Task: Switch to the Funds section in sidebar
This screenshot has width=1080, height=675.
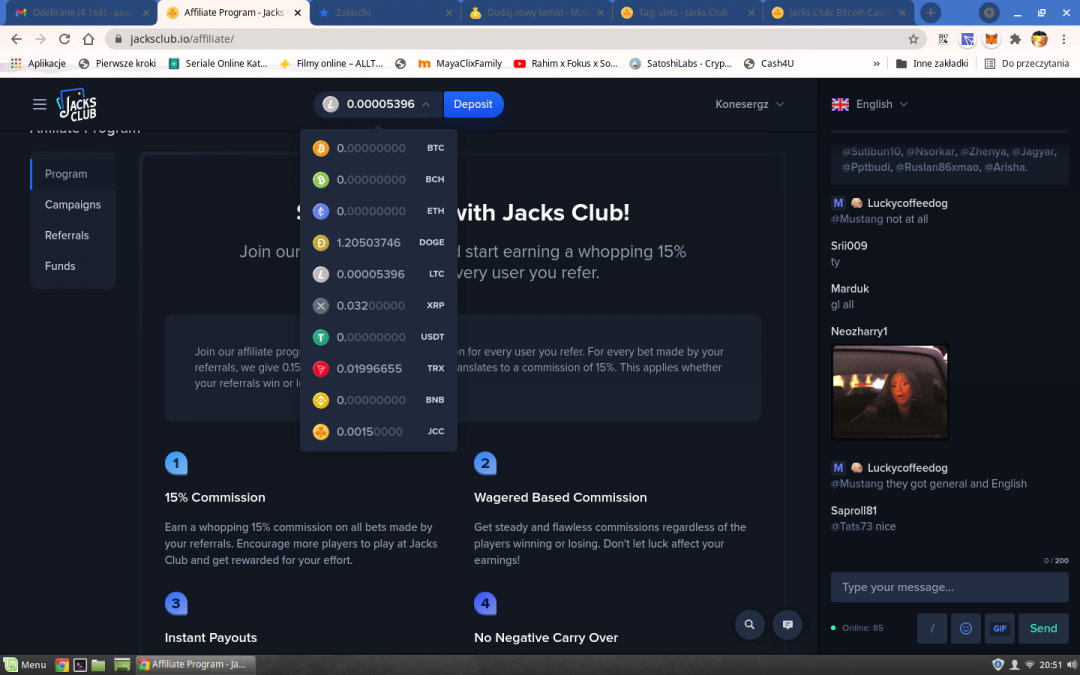Action: [60, 266]
